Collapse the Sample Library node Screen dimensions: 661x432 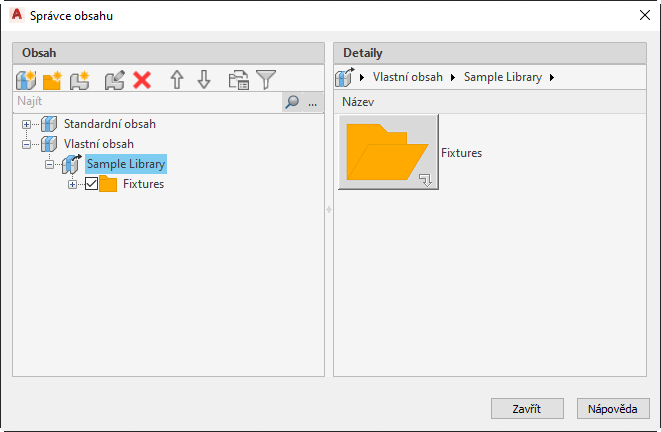click(x=48, y=164)
